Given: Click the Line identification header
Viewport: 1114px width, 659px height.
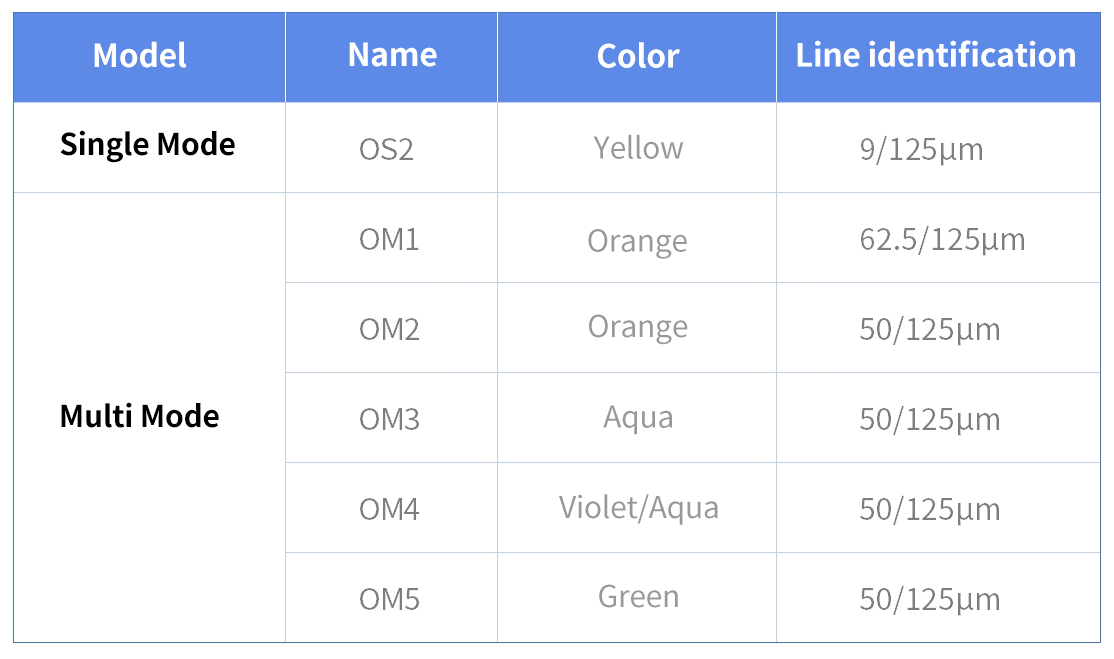Looking at the screenshot, I should [939, 58].
